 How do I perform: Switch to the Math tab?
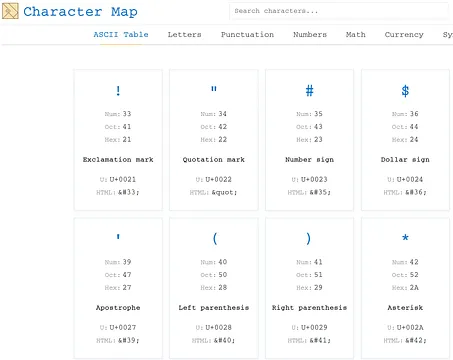point(356,34)
